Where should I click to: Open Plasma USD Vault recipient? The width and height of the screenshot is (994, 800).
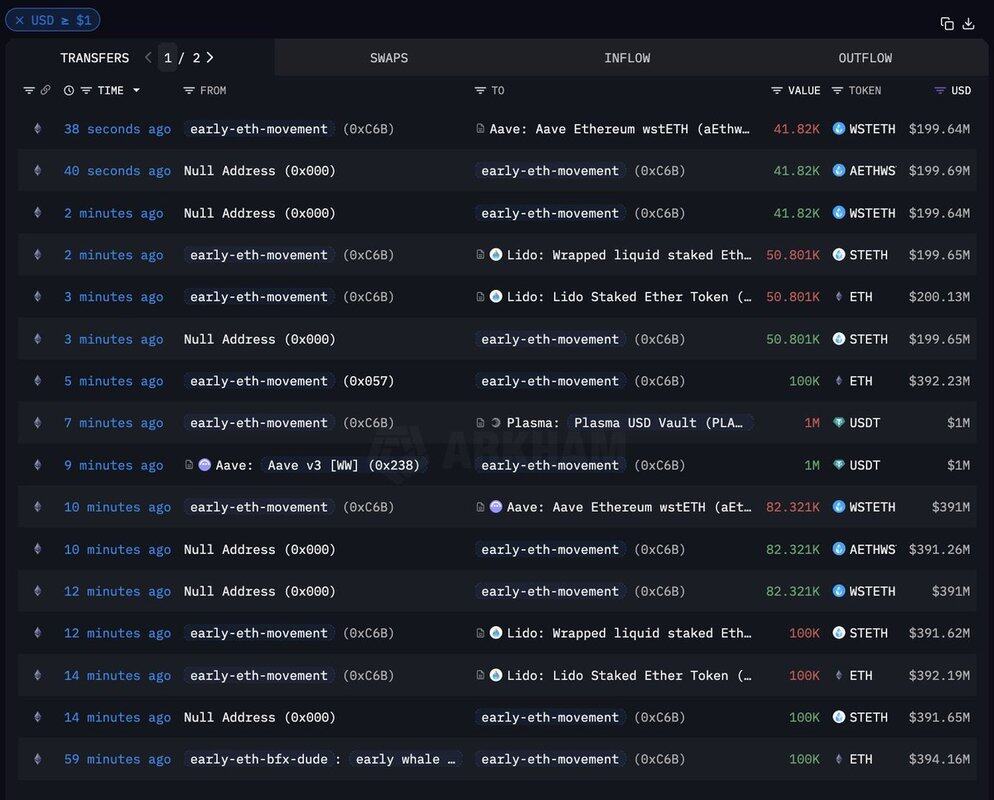click(659, 423)
